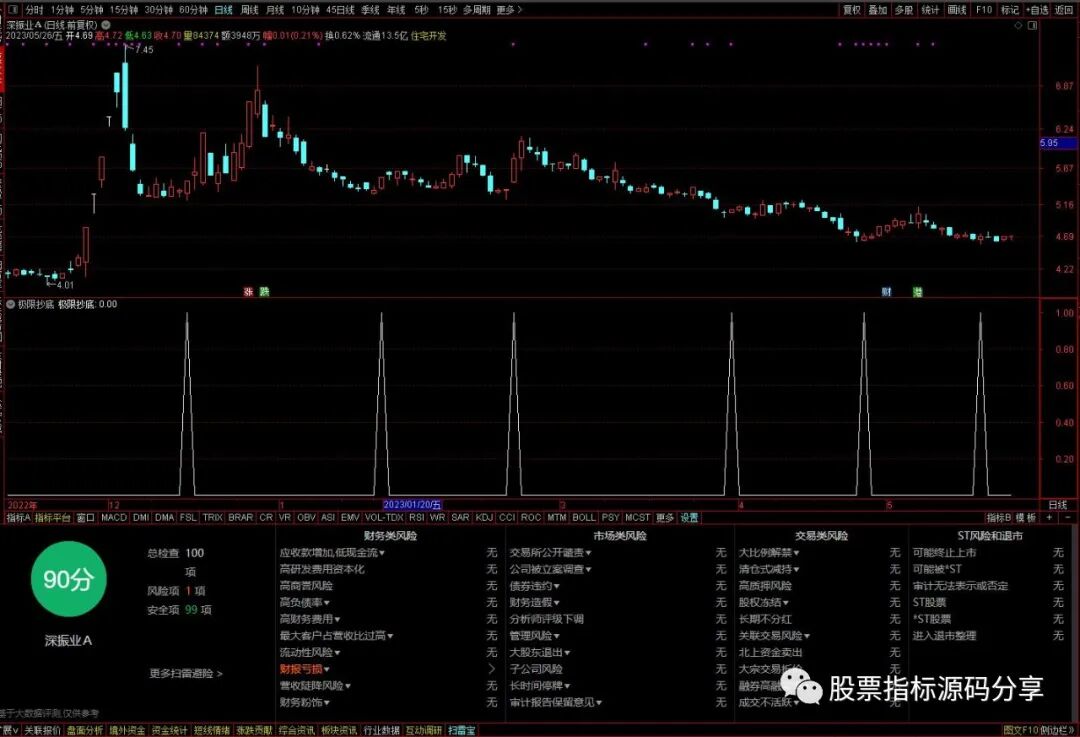Click the 返回 back button
1080x737 pixels.
(x=1063, y=10)
